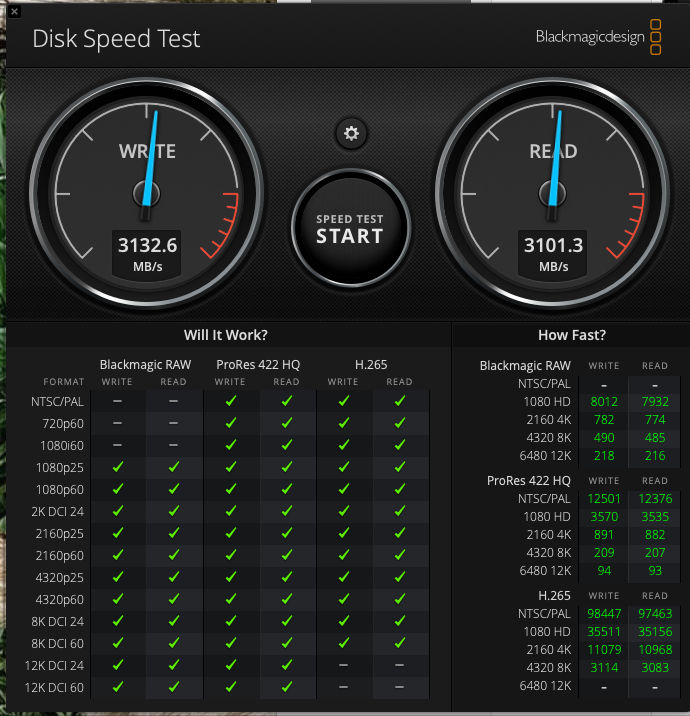Click the 98447 H.265 NTSC/PAL write value
The image size is (690, 716).
(604, 614)
